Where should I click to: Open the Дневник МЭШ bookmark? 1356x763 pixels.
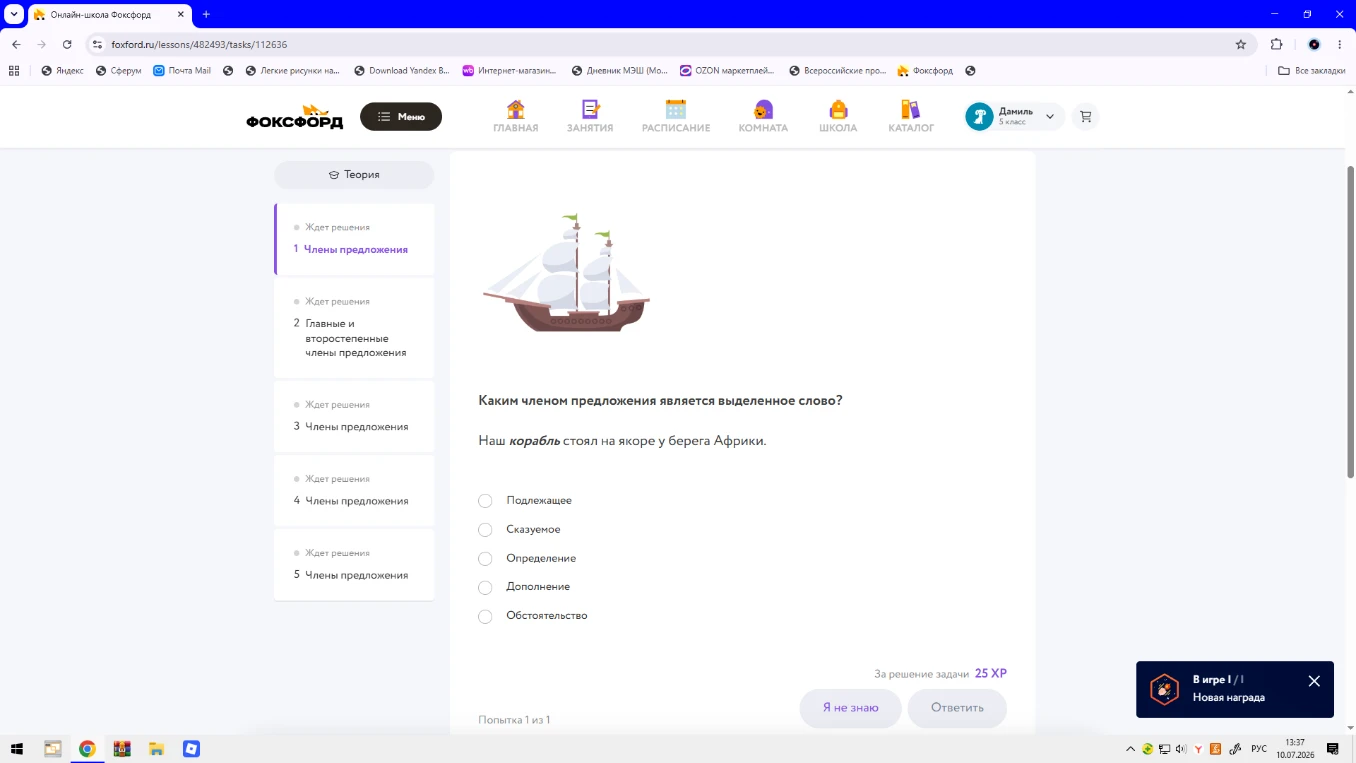(x=619, y=71)
